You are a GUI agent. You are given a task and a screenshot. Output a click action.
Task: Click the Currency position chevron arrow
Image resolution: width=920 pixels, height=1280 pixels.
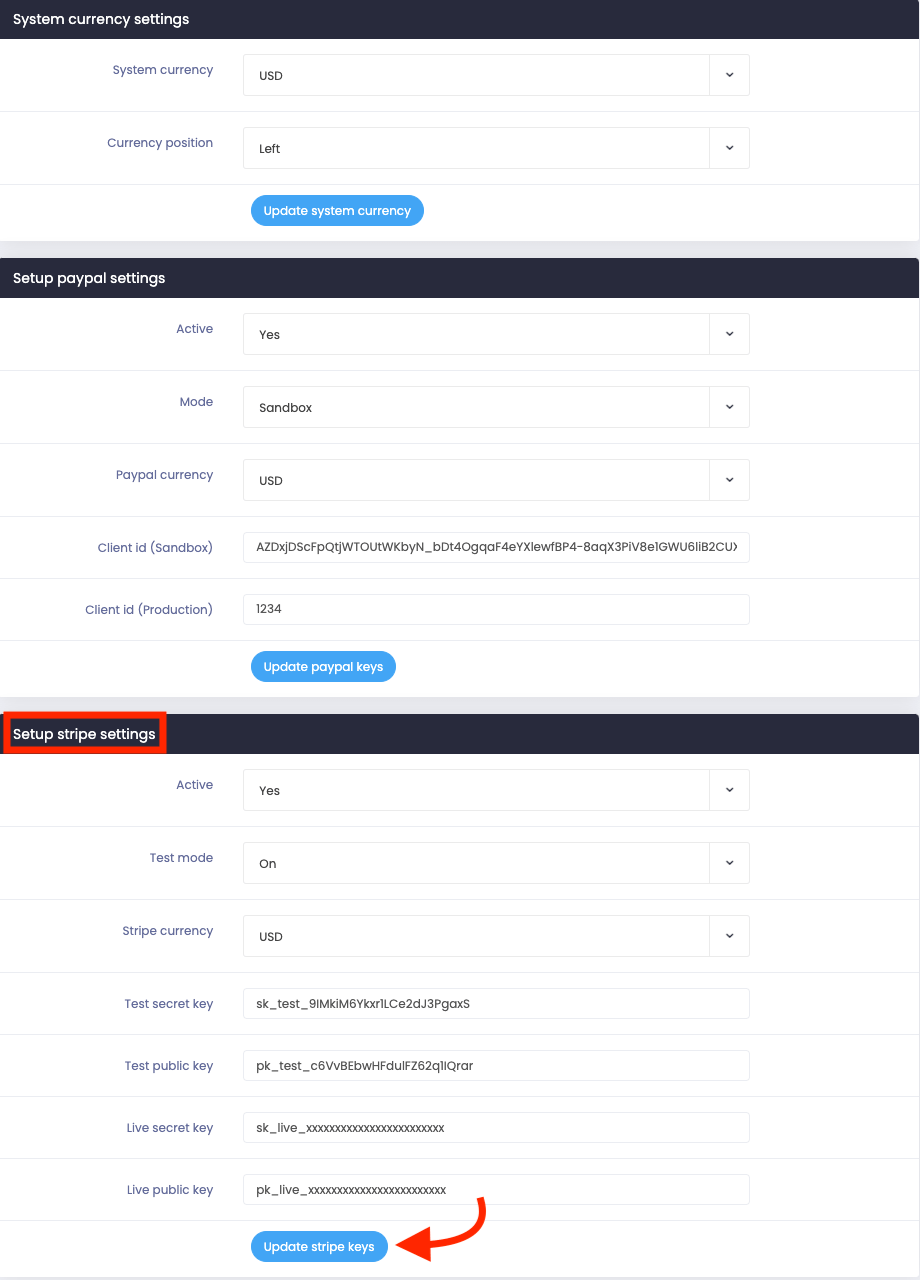[729, 148]
